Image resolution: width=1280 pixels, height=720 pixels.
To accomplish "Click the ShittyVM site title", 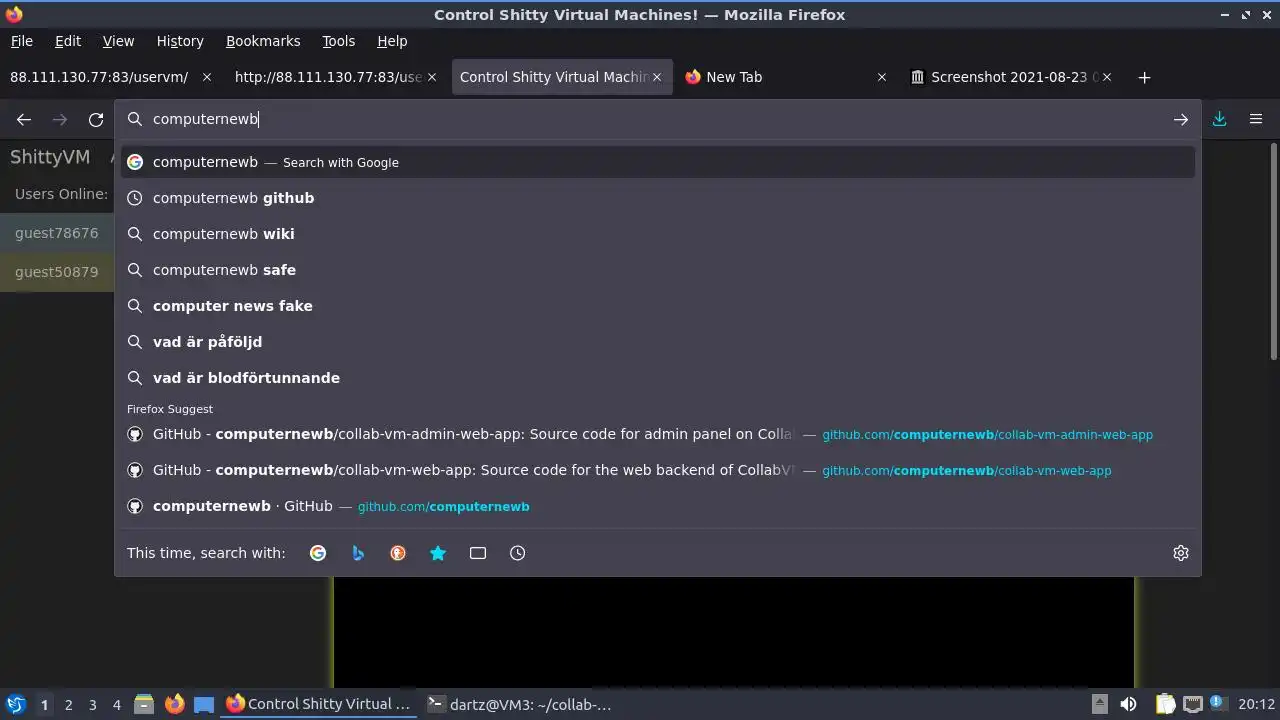I will pyautogui.click(x=50, y=157).
